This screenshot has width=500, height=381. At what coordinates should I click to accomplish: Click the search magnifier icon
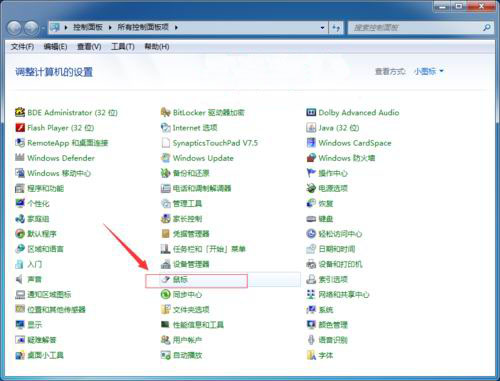(x=487, y=28)
